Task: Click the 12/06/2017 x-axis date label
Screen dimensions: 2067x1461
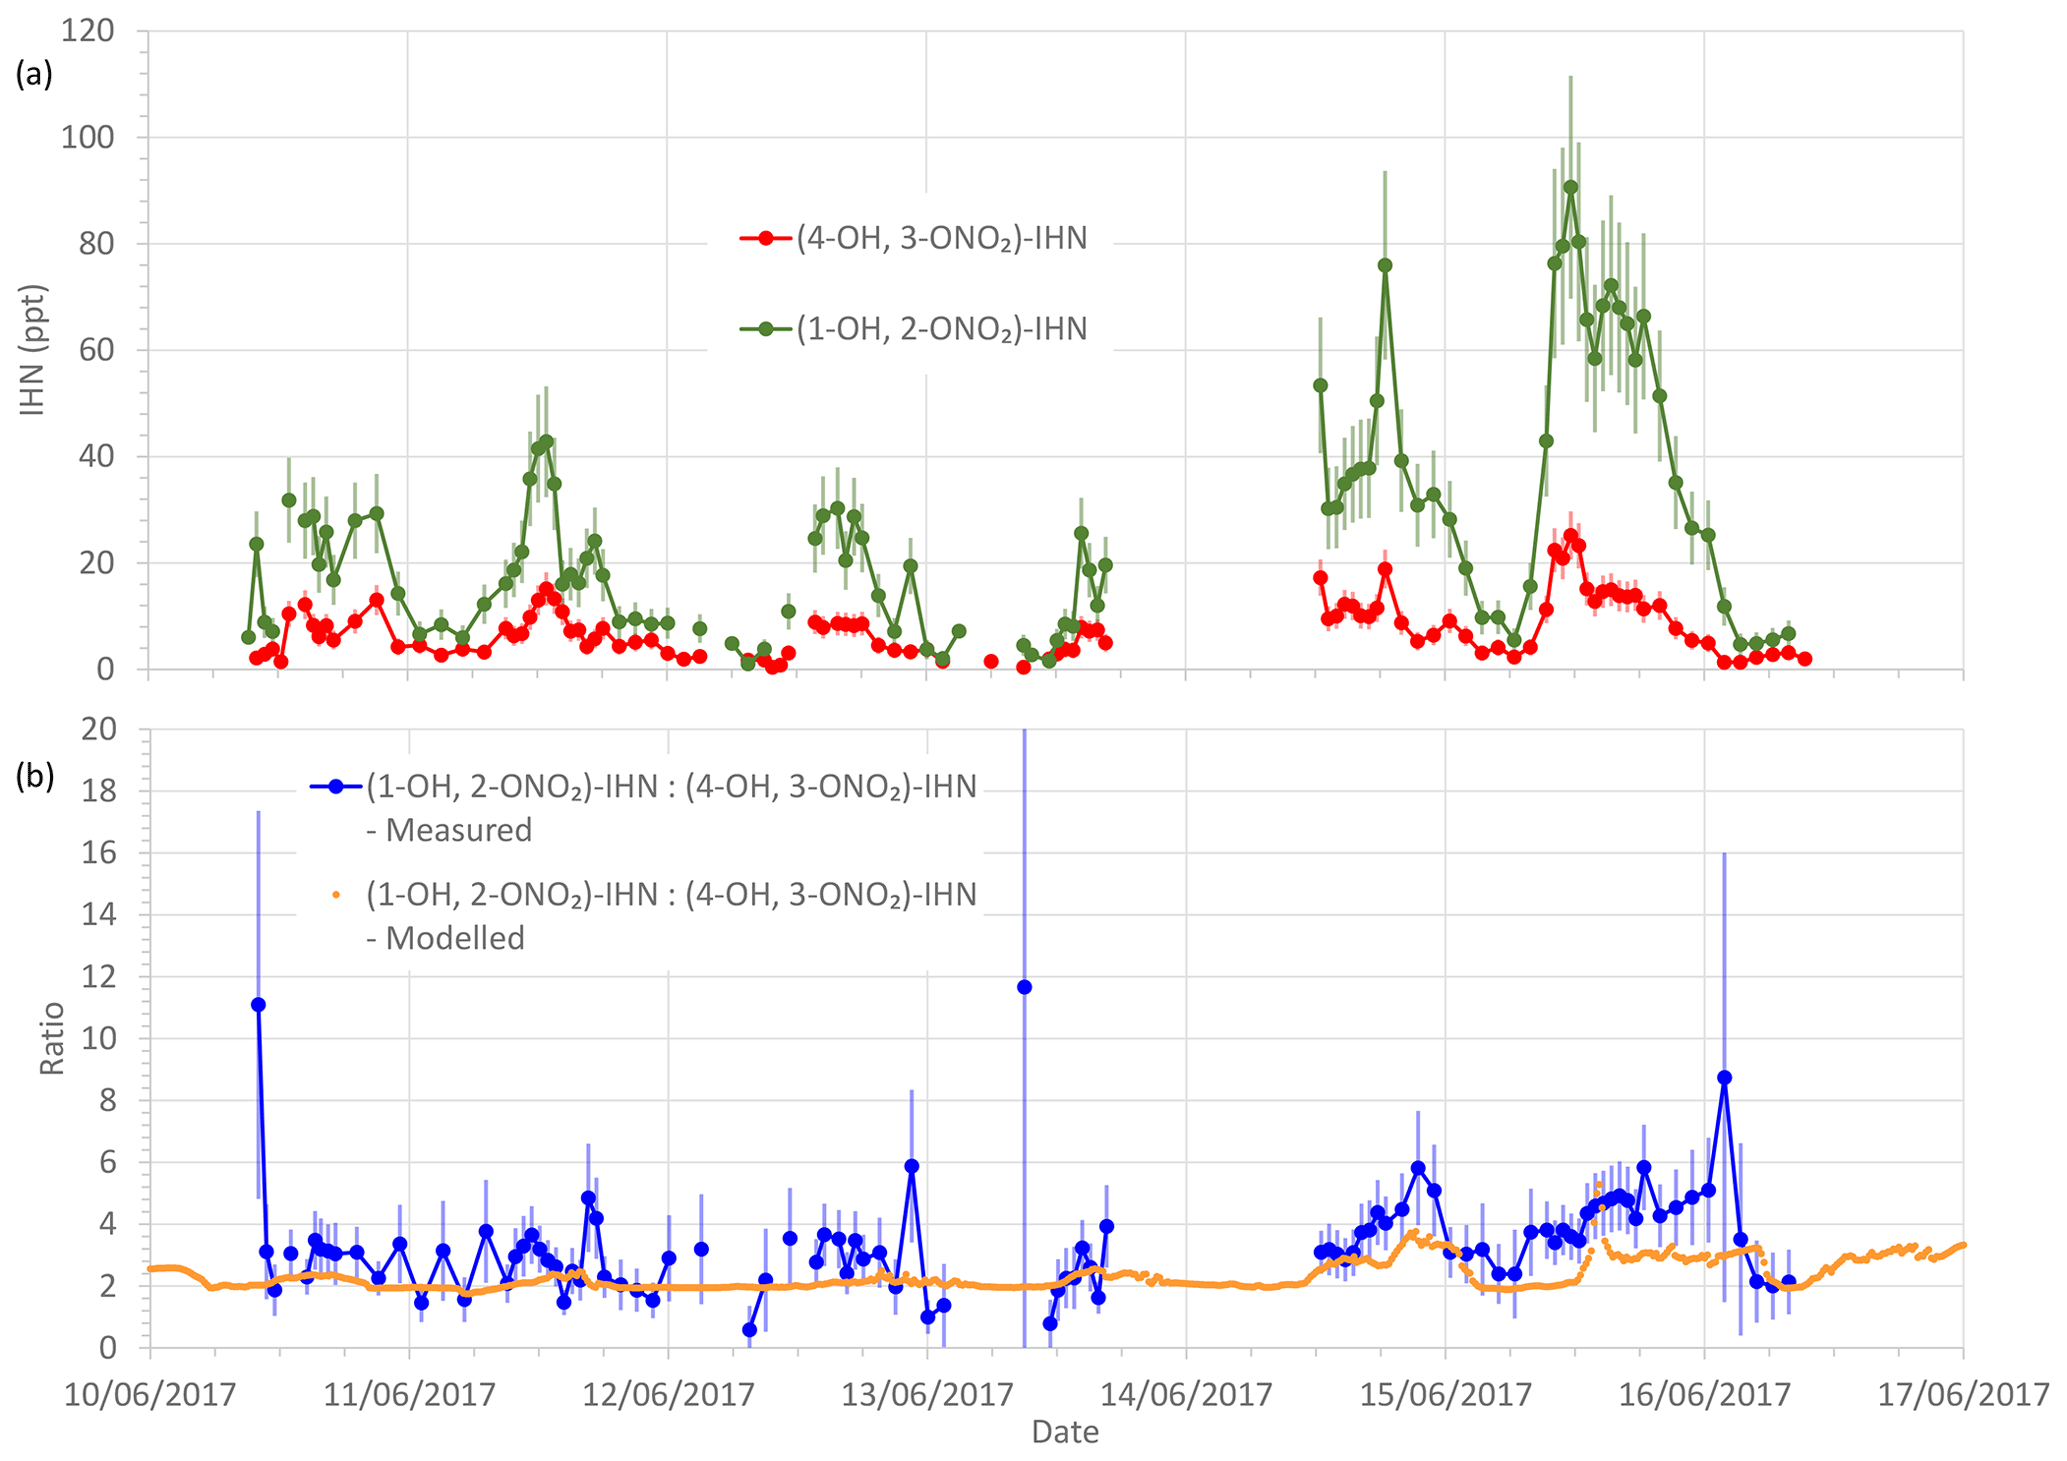Action: click(668, 1394)
